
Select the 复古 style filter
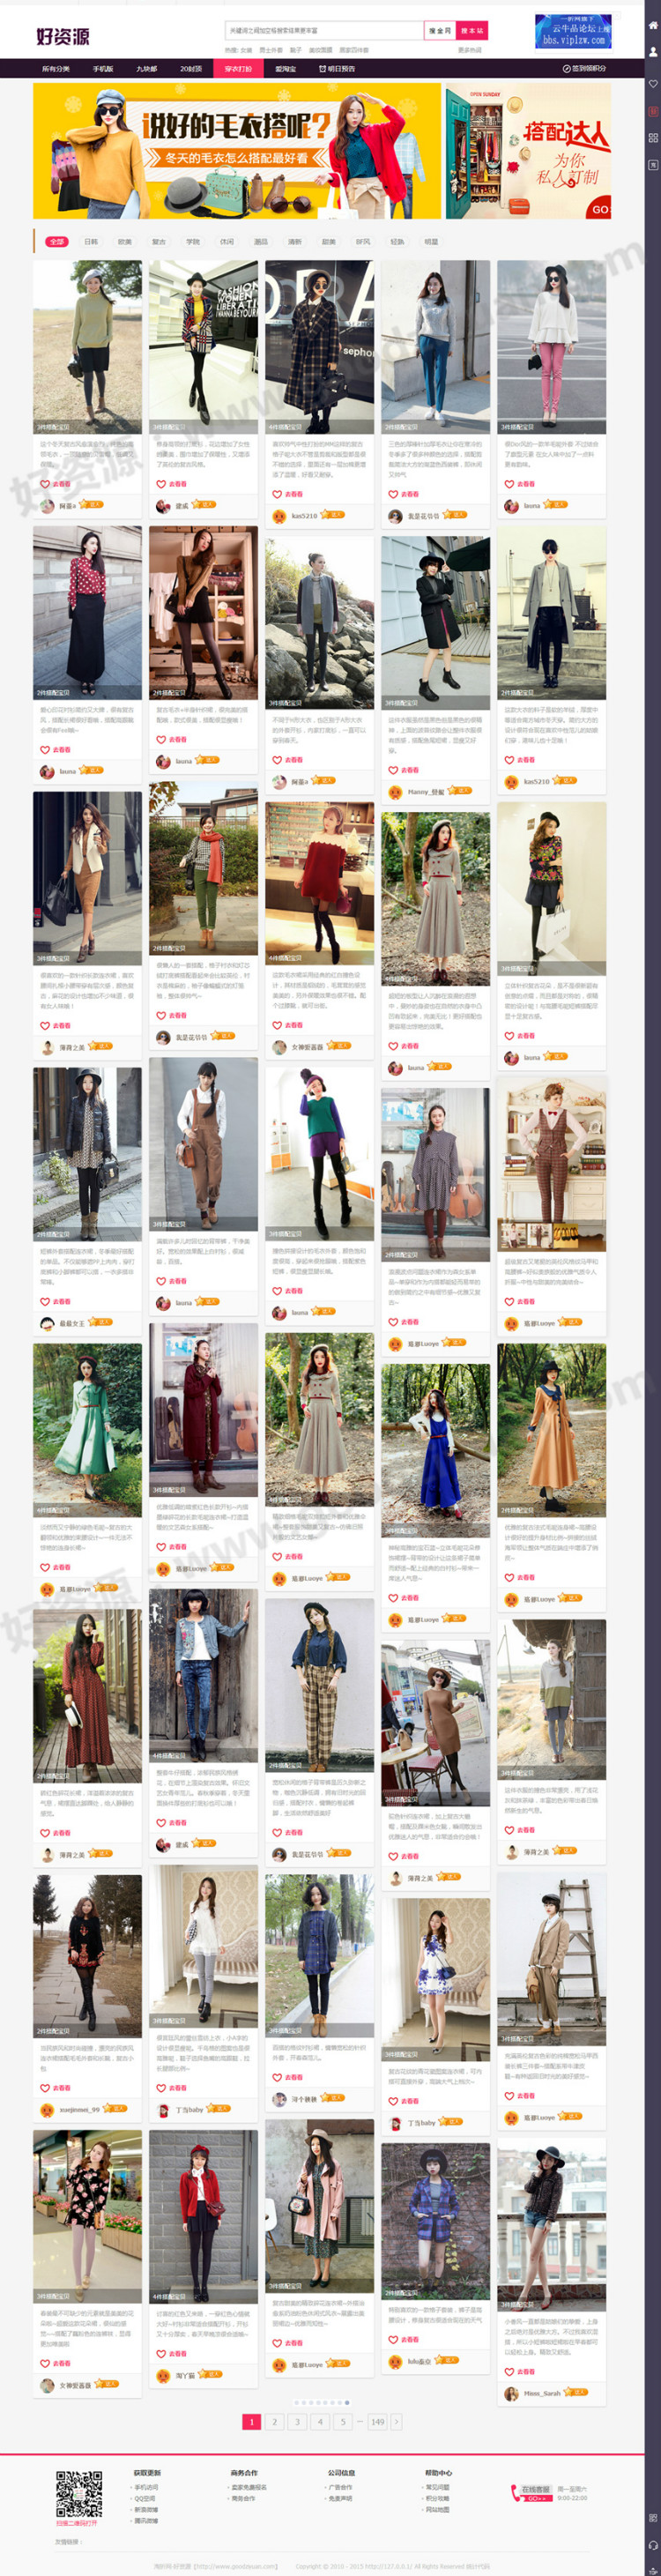[x=159, y=241]
